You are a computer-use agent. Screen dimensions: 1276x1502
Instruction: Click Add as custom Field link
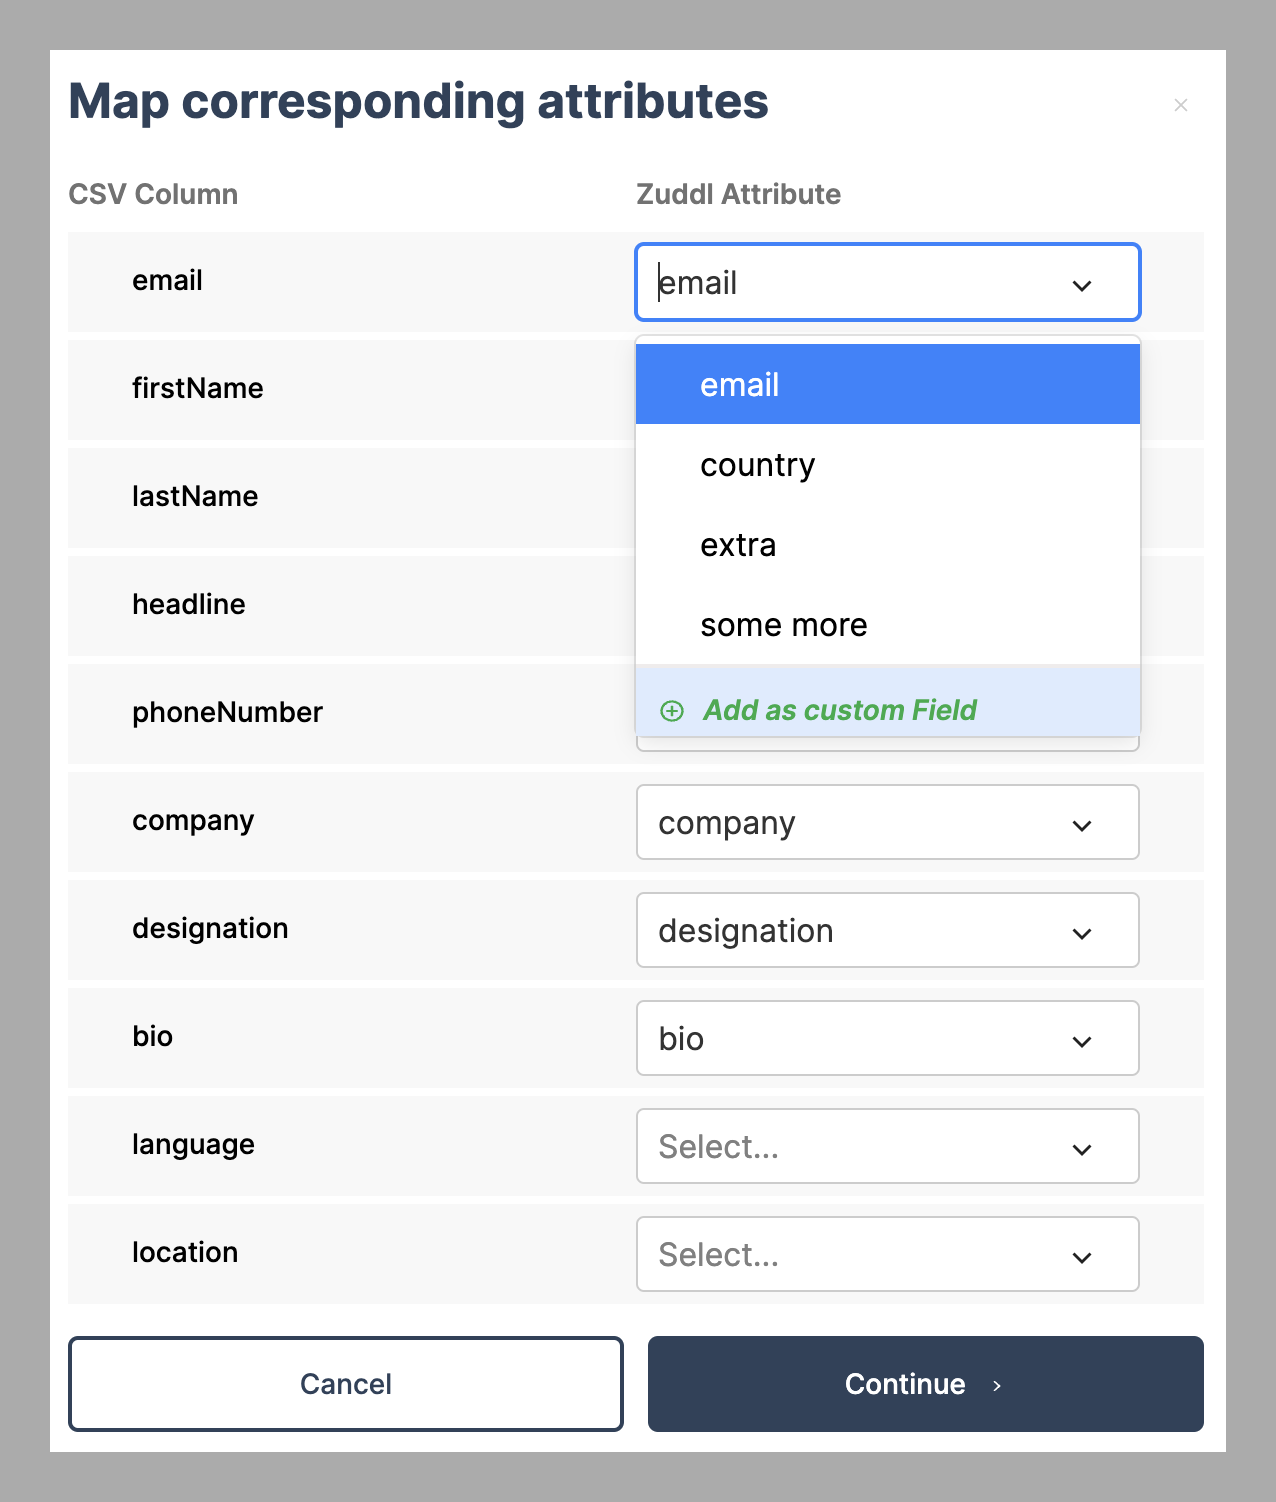840,710
